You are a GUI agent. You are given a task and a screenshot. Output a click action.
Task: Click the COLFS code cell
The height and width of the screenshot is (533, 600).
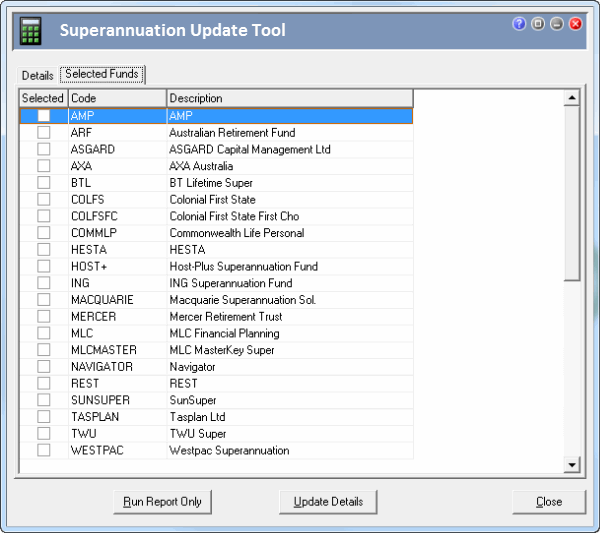click(x=117, y=200)
